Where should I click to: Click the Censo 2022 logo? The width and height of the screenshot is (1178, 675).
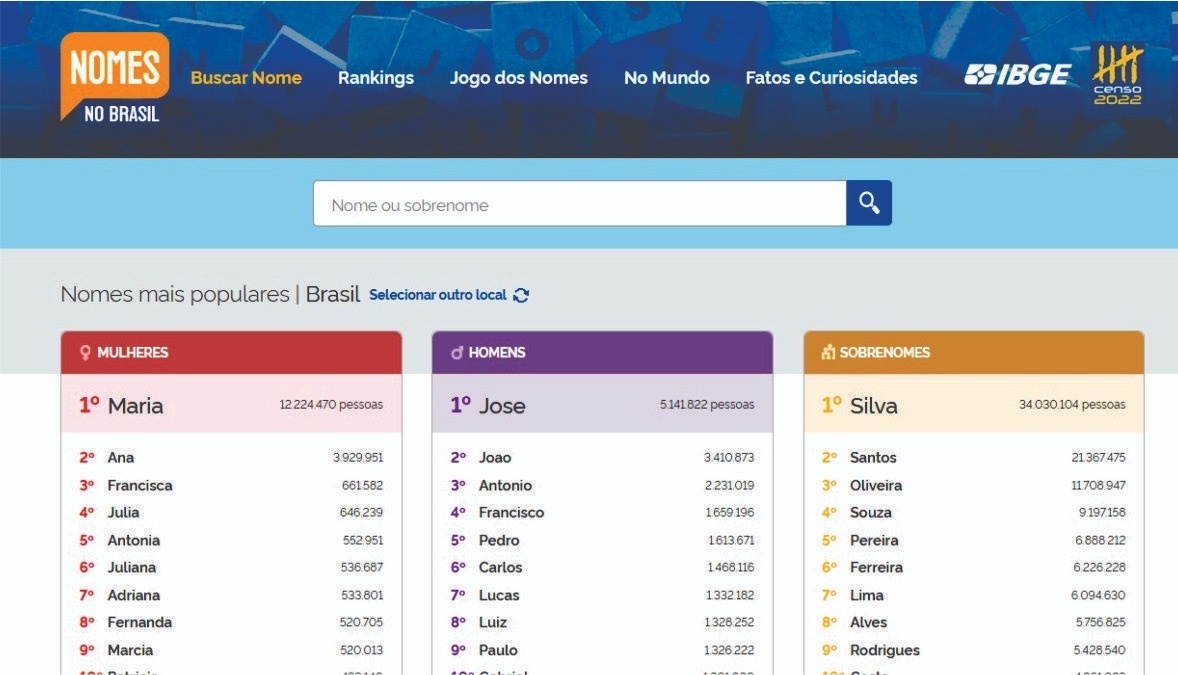point(1117,75)
